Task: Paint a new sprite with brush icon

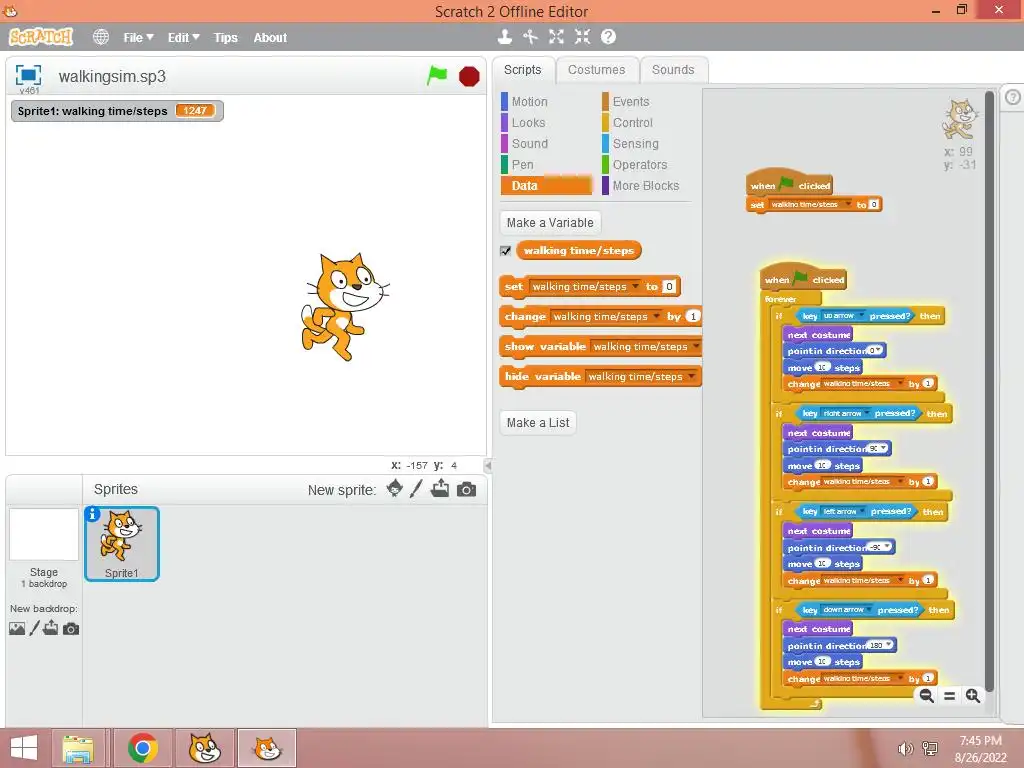Action: pos(416,488)
